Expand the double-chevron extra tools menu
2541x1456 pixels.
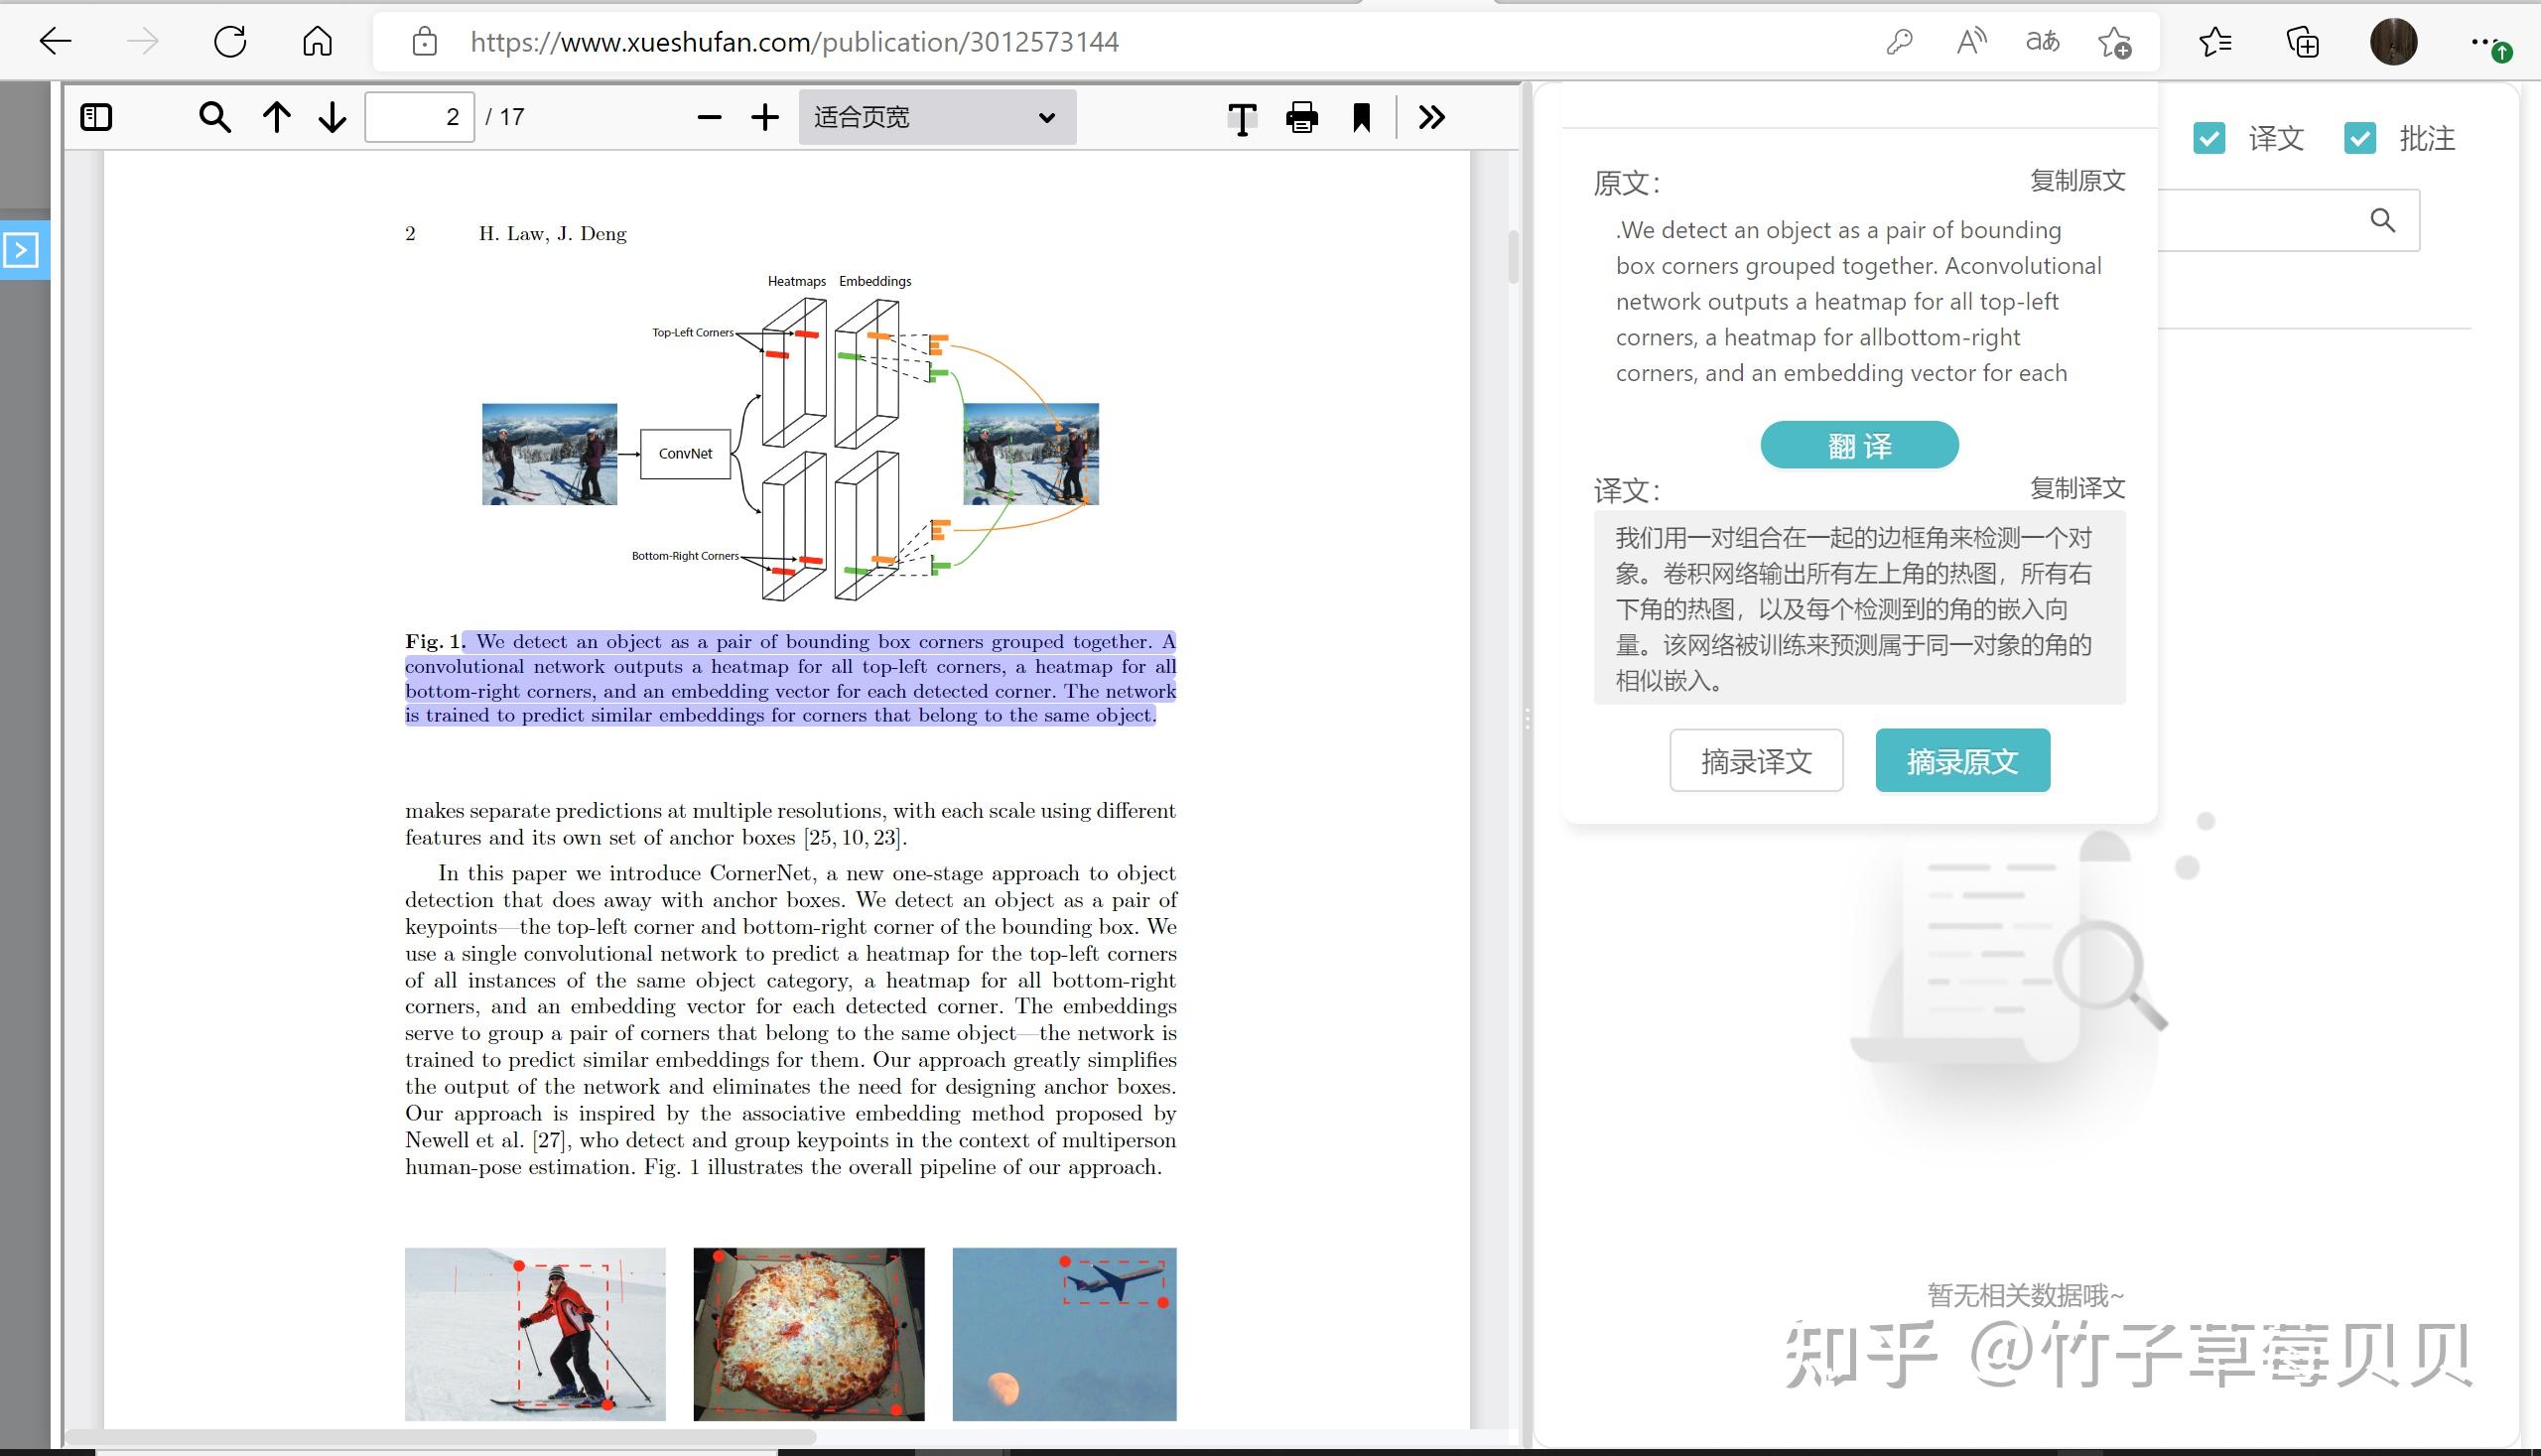point(1430,117)
